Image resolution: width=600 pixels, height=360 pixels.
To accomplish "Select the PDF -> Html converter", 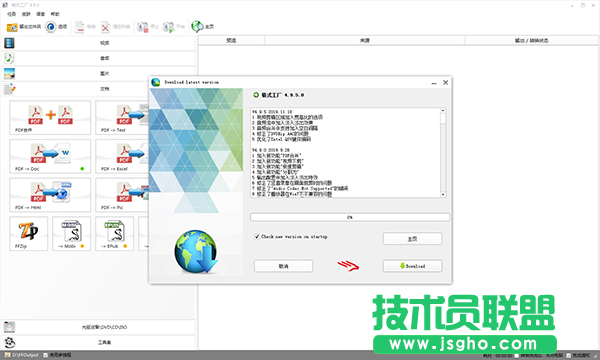I will (50, 195).
